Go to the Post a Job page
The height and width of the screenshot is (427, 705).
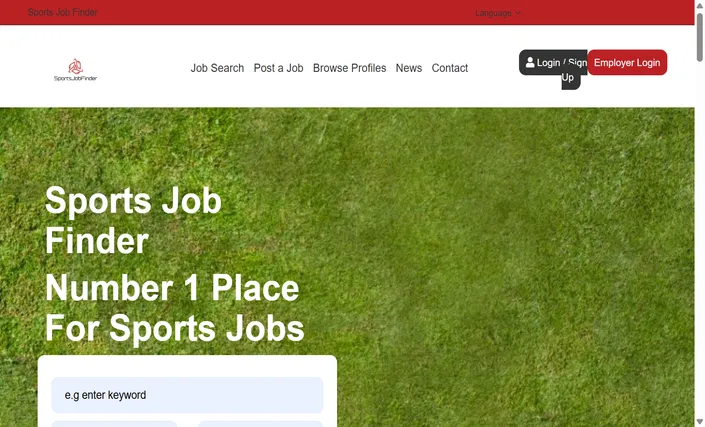(x=278, y=68)
